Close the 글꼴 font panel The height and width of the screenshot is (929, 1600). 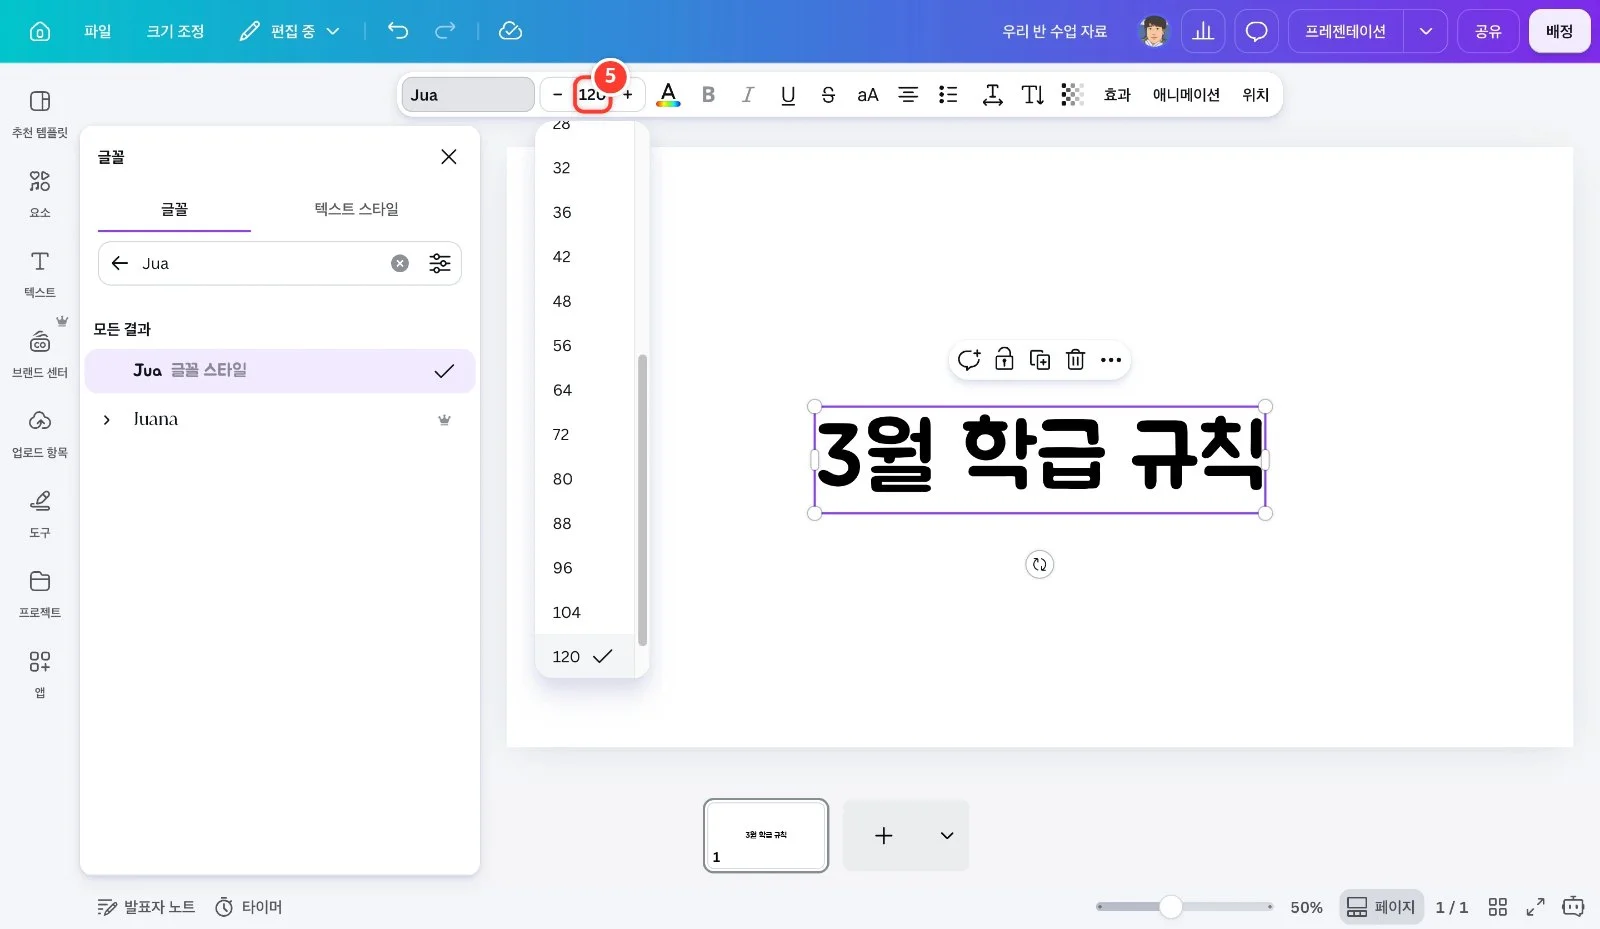pyautogui.click(x=449, y=157)
